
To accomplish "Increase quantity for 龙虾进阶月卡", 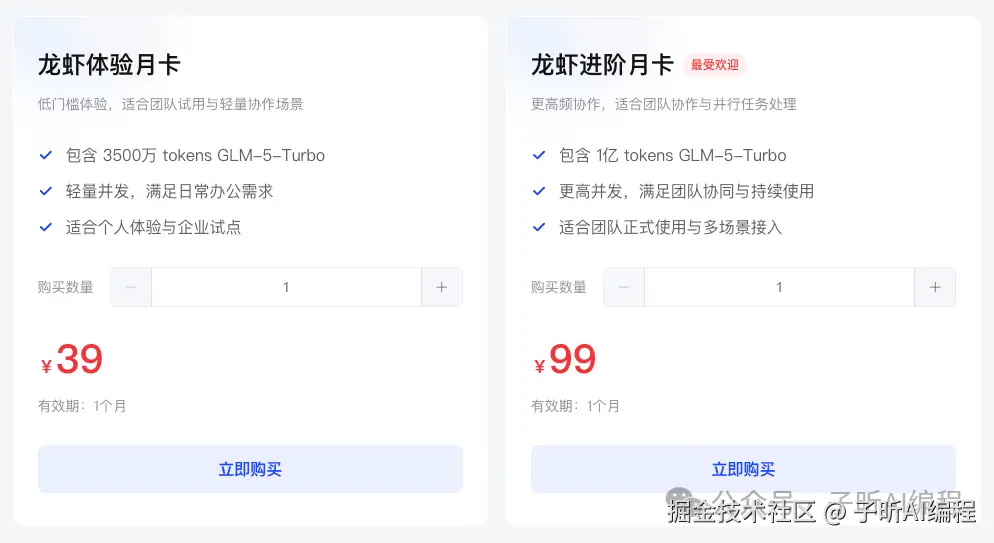I will click(935, 287).
